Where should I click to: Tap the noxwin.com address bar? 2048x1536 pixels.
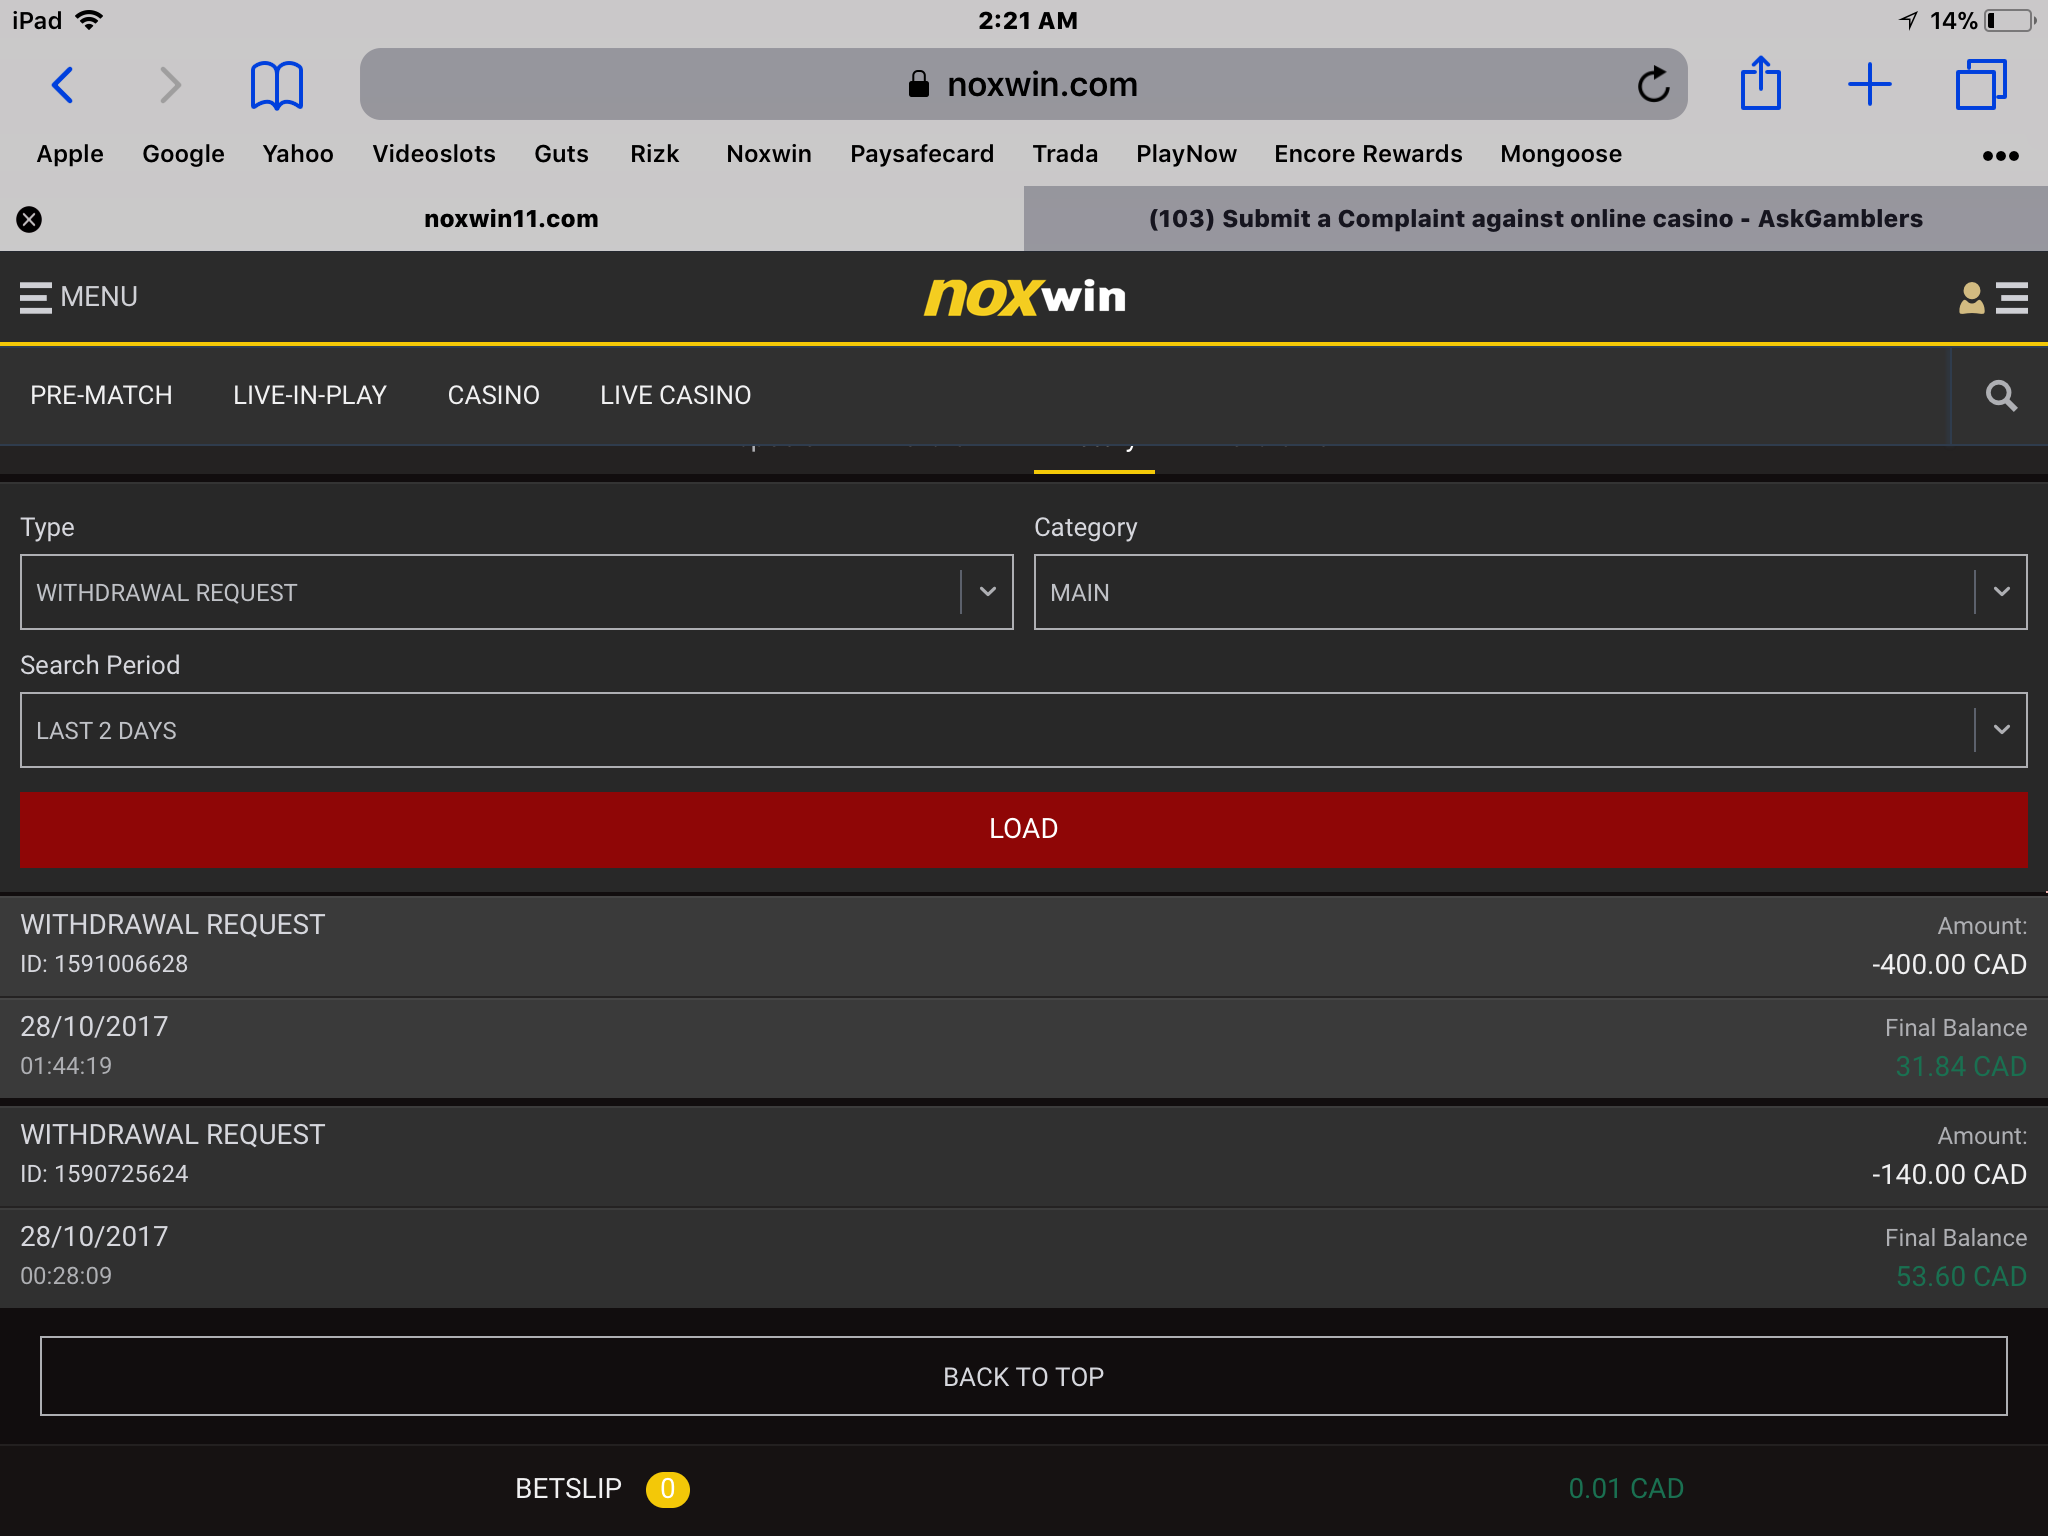[1023, 84]
